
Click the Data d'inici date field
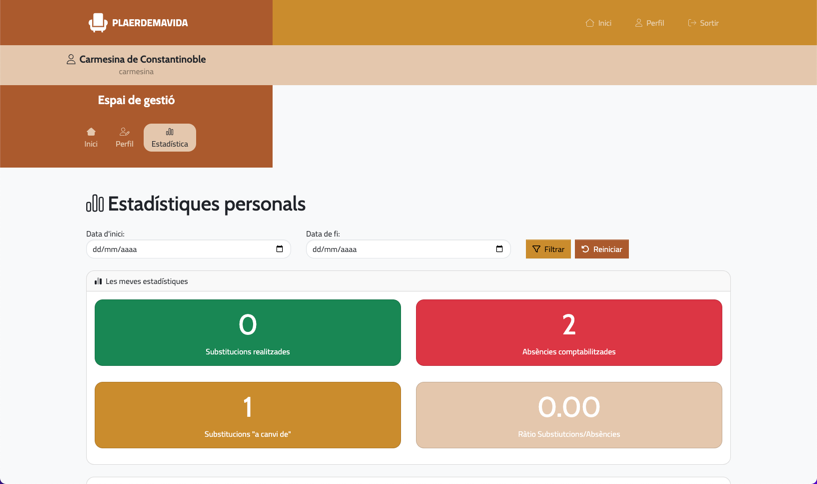tap(180, 249)
